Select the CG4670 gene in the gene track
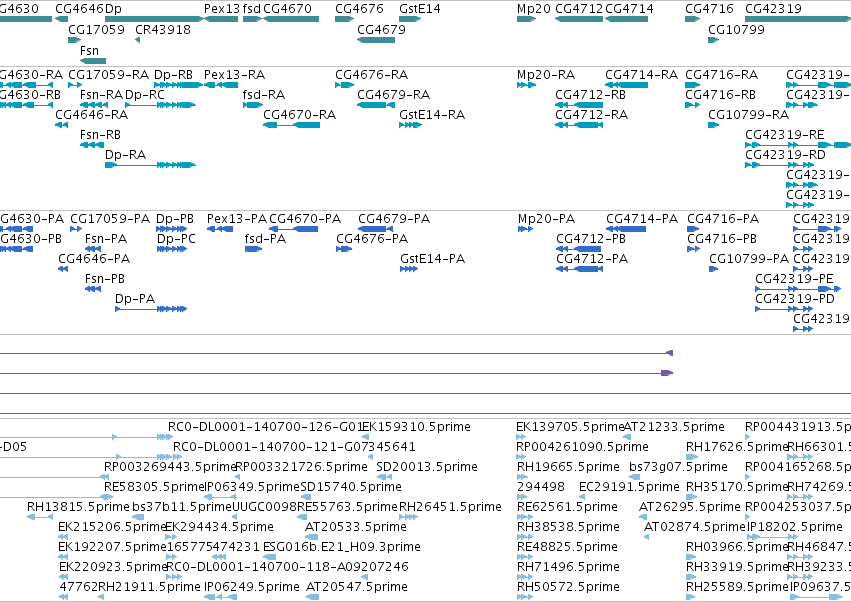The height and width of the screenshot is (602, 851). click(291, 19)
